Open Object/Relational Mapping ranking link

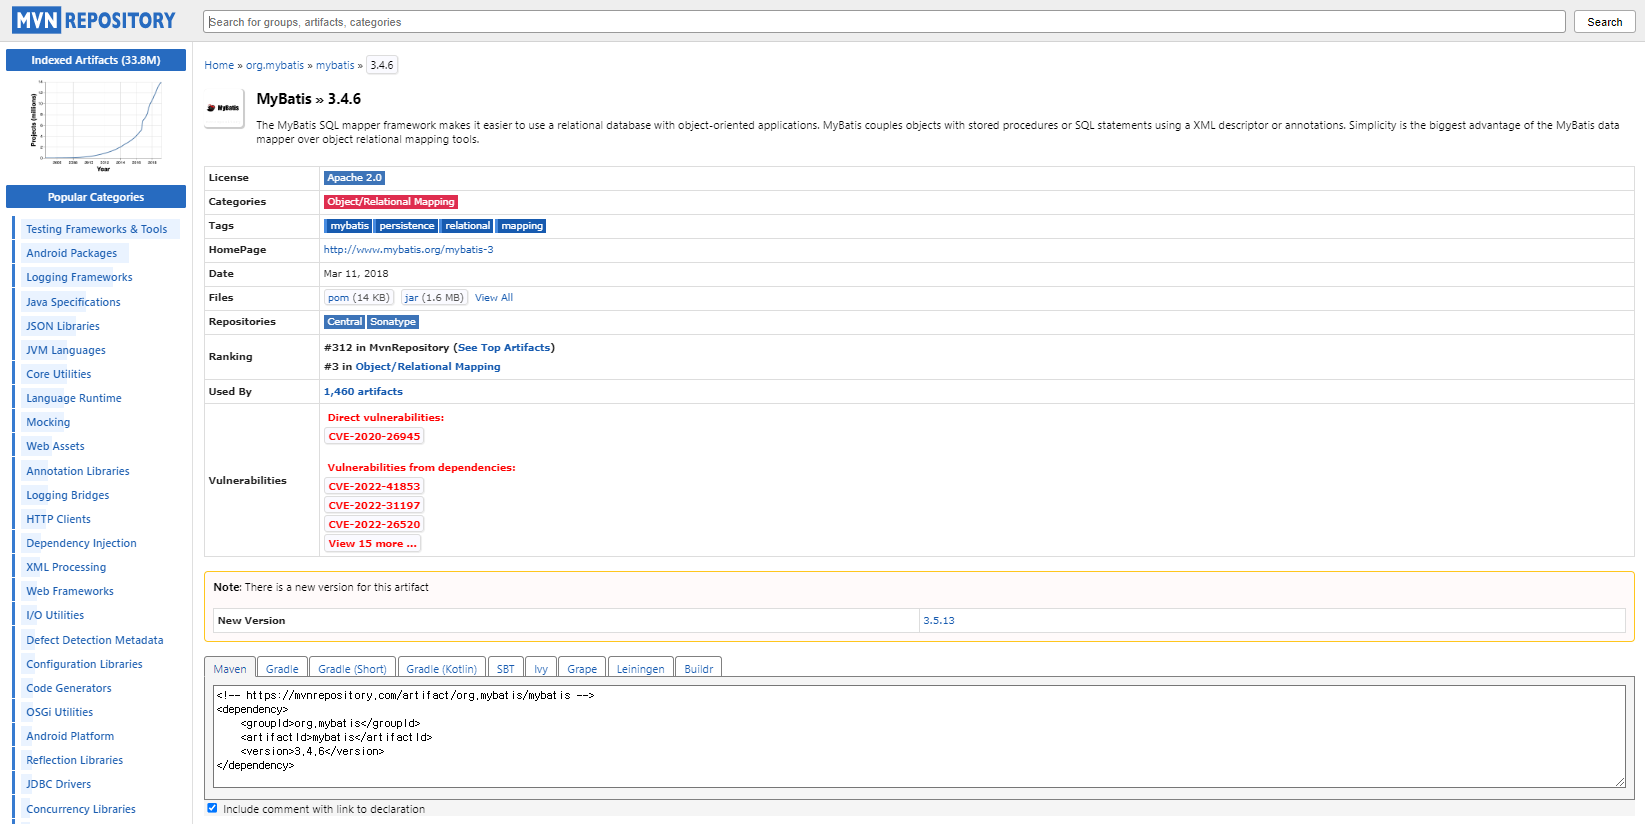point(428,367)
